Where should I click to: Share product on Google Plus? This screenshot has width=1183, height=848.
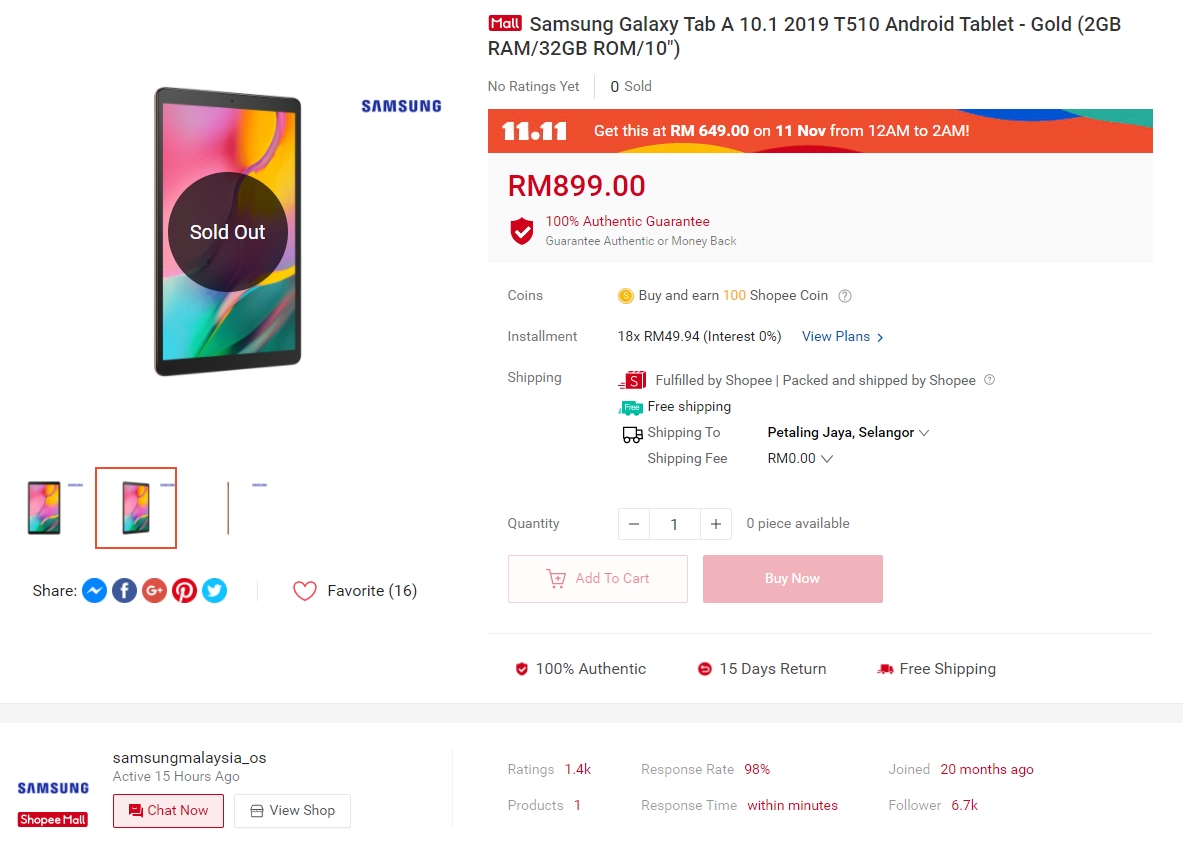[x=154, y=591]
